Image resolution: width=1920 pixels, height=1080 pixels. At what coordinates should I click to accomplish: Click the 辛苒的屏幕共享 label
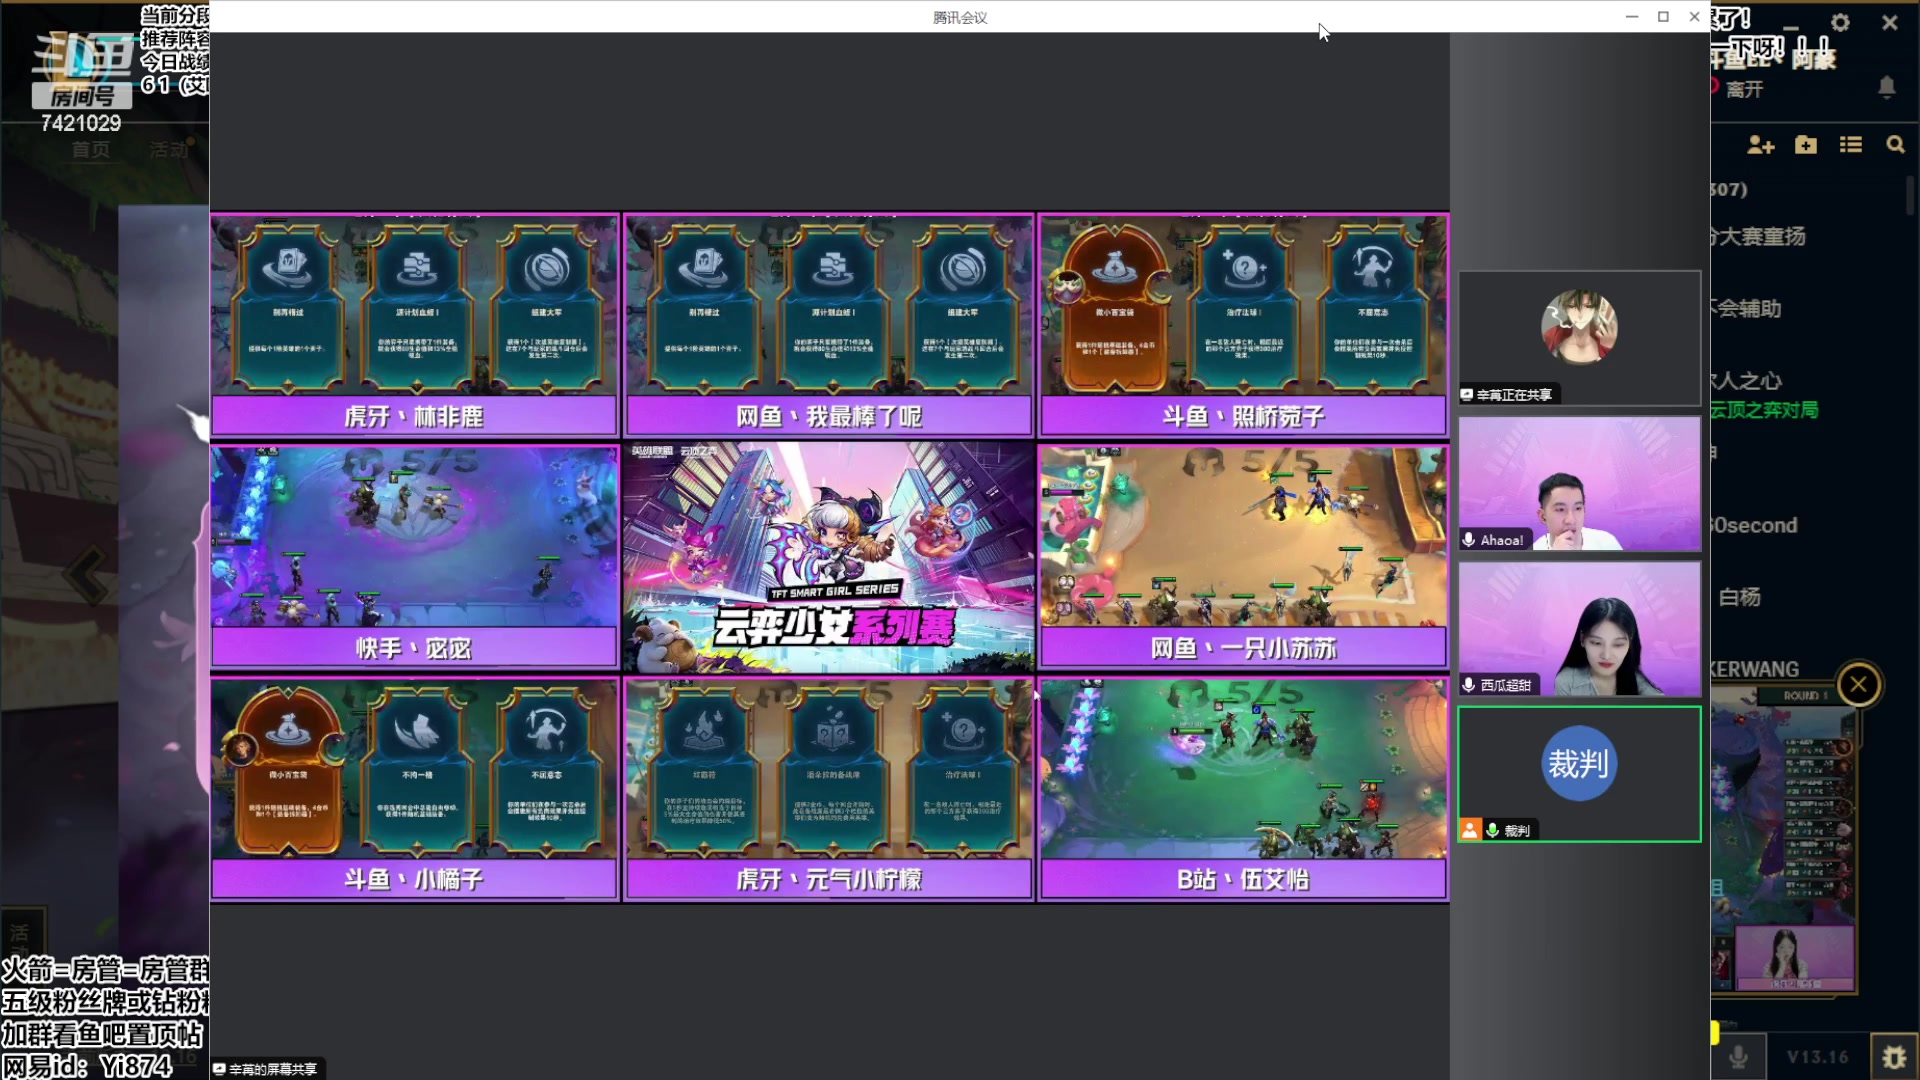[x=273, y=1069]
